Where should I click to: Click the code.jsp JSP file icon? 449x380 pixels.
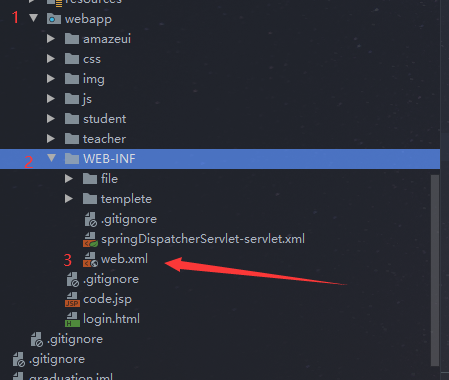click(72, 300)
